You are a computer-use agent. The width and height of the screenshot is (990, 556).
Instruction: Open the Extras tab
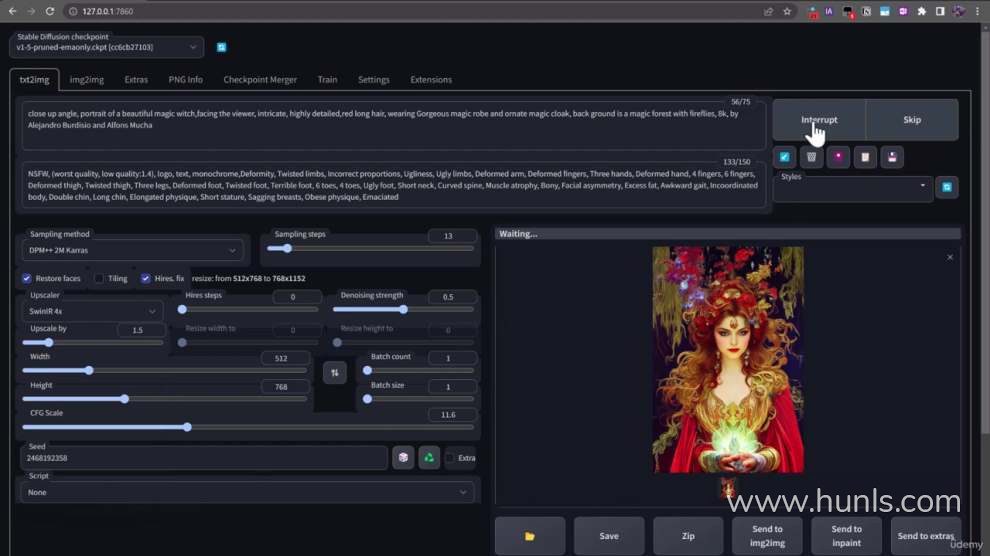(x=136, y=80)
